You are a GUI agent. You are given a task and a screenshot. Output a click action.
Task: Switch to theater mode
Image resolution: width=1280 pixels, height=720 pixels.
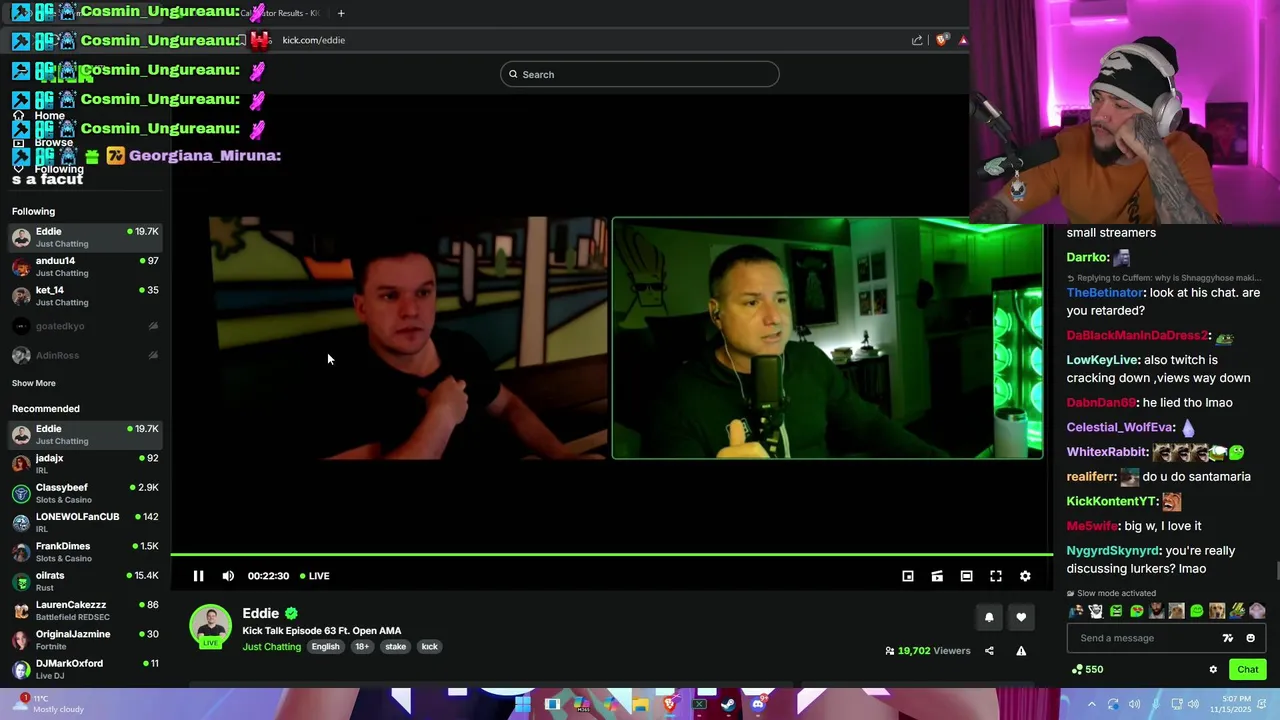coord(966,576)
